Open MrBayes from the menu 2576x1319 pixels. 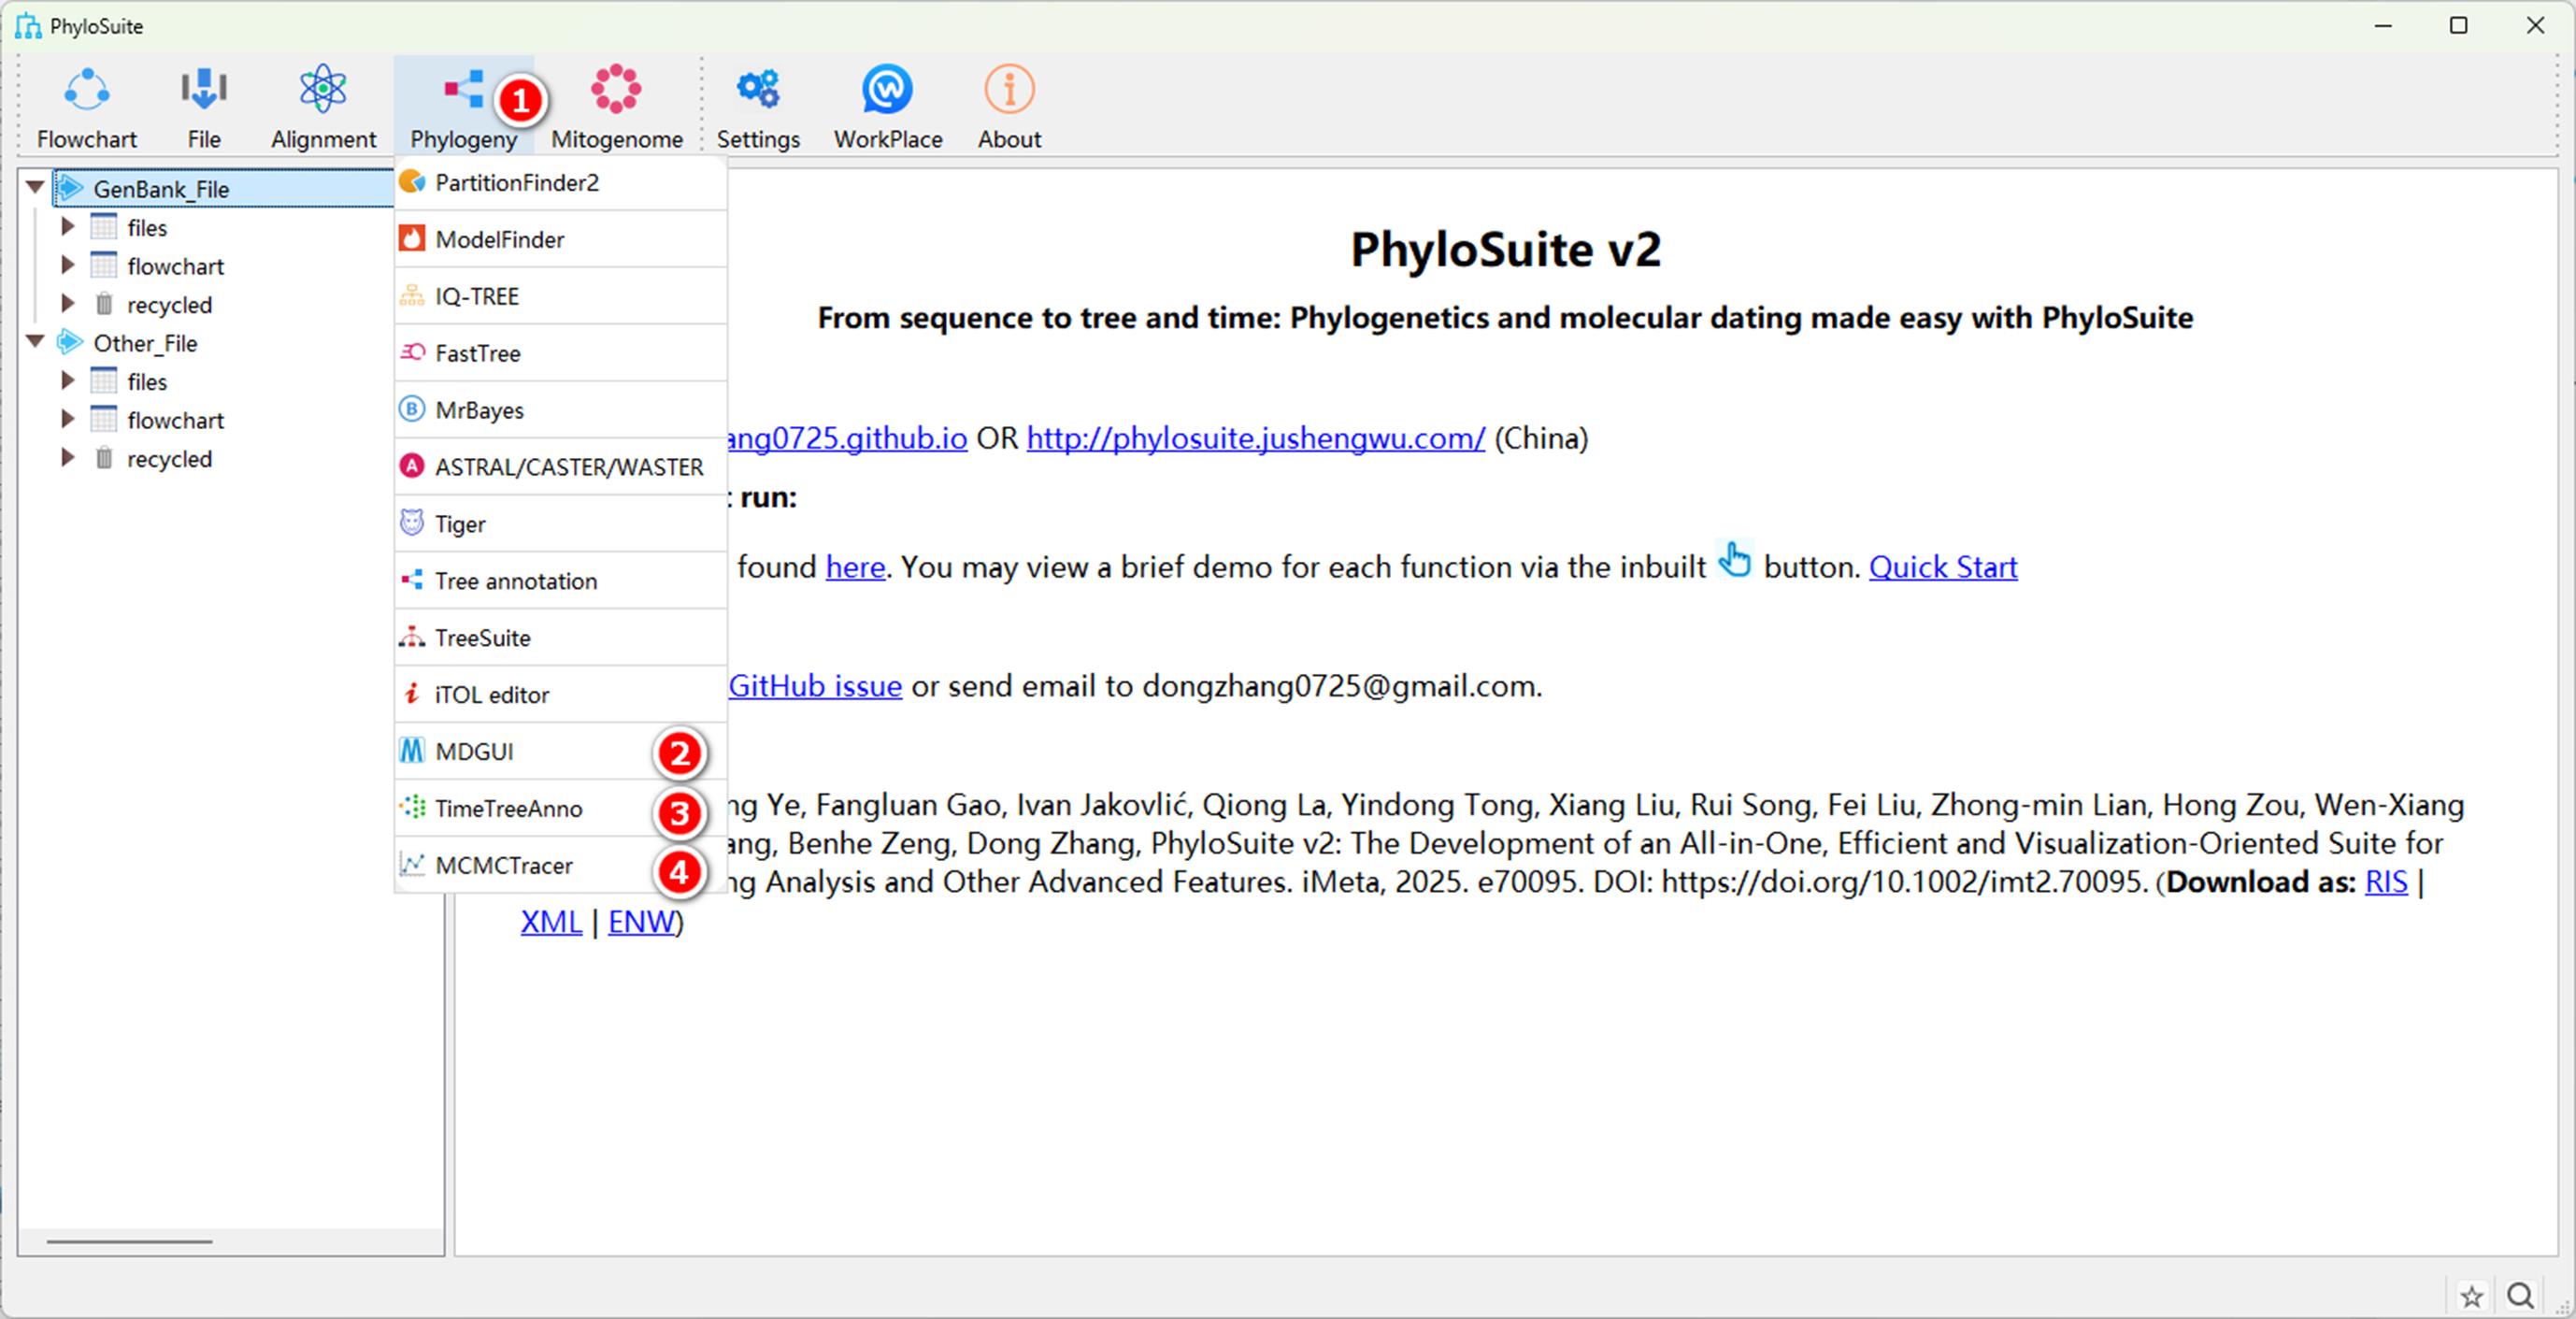tap(561, 410)
